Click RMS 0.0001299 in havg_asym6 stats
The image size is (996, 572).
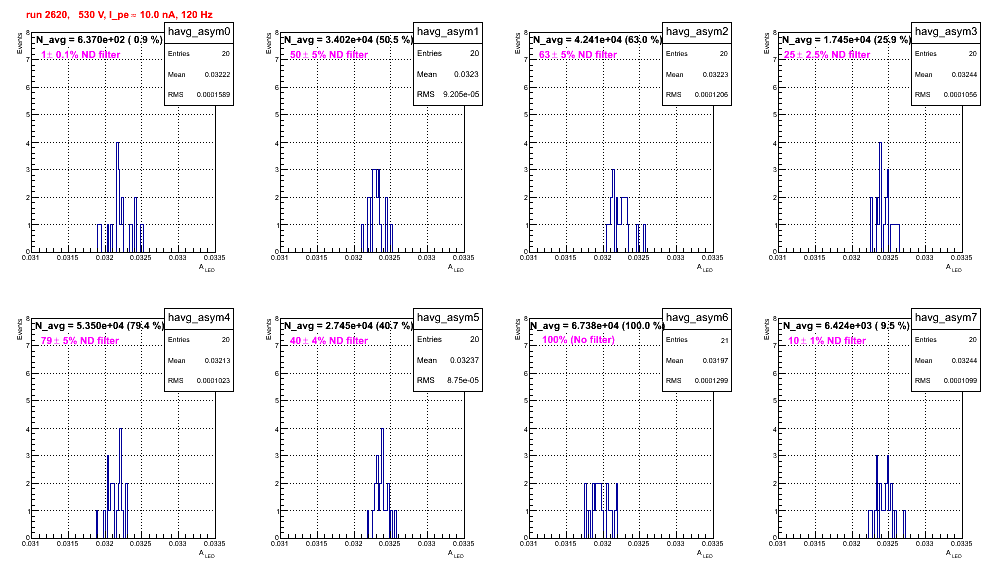697,381
